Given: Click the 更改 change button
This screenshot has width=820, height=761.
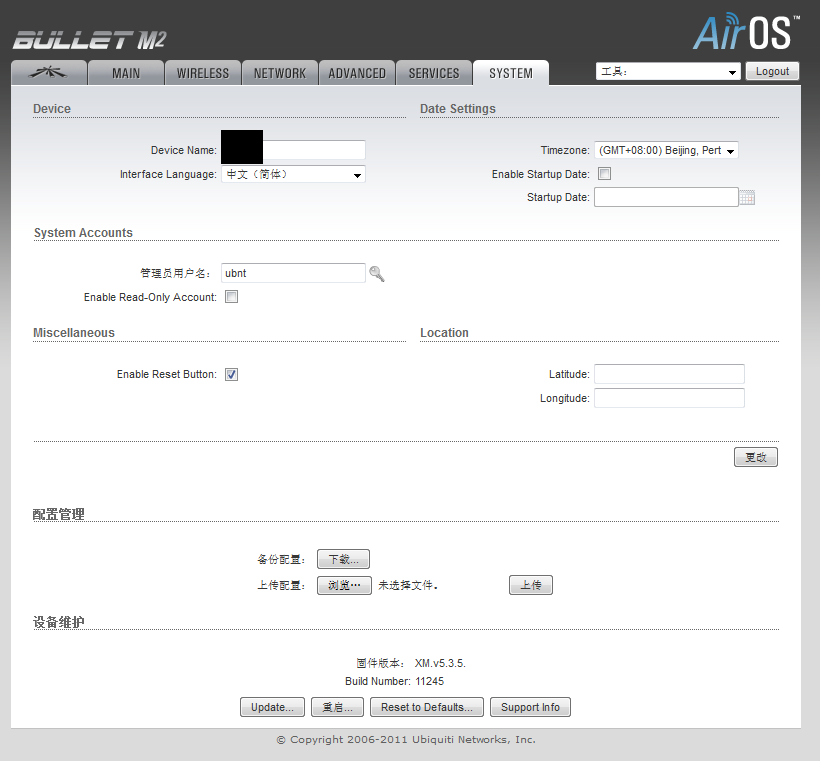Looking at the screenshot, I should (756, 457).
